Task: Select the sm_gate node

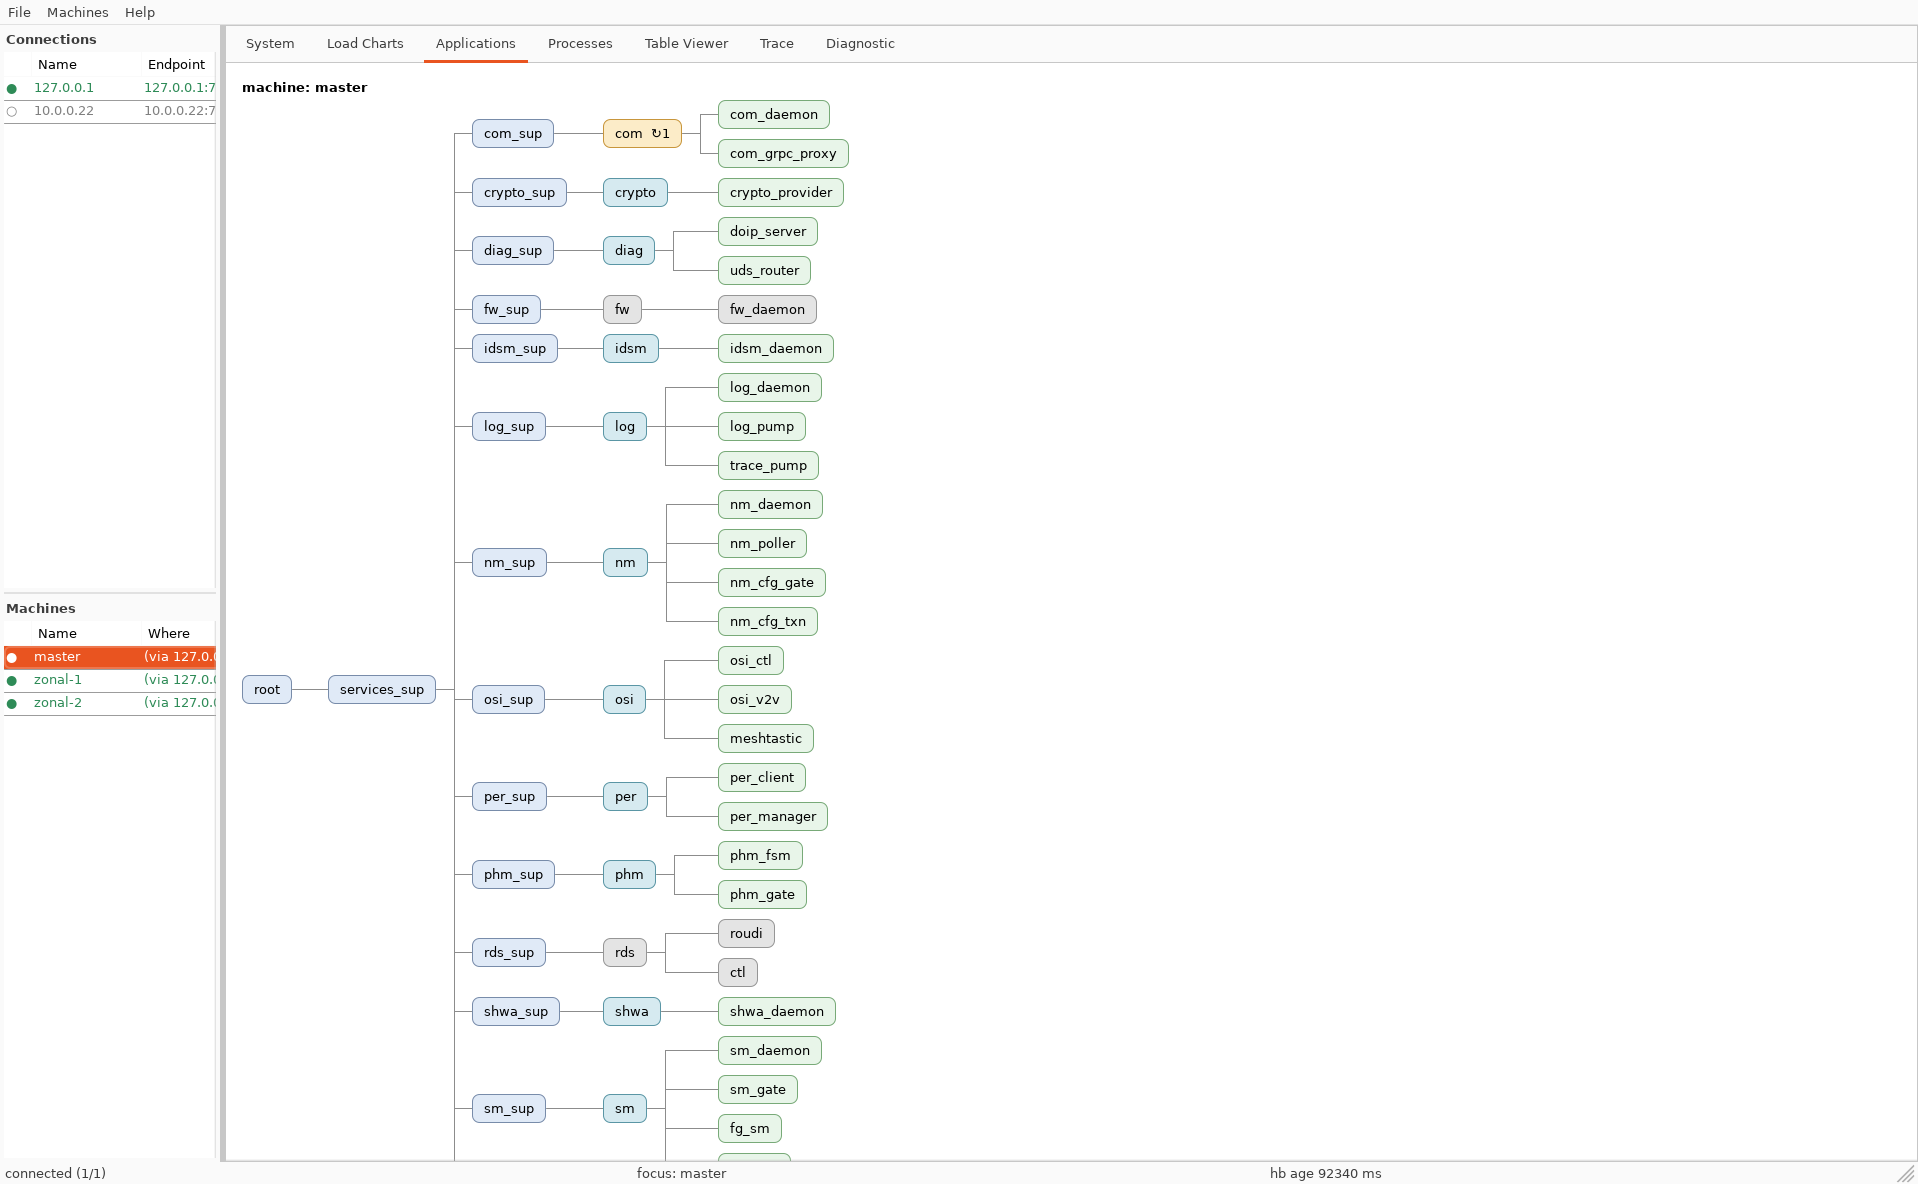Action: click(x=758, y=1090)
